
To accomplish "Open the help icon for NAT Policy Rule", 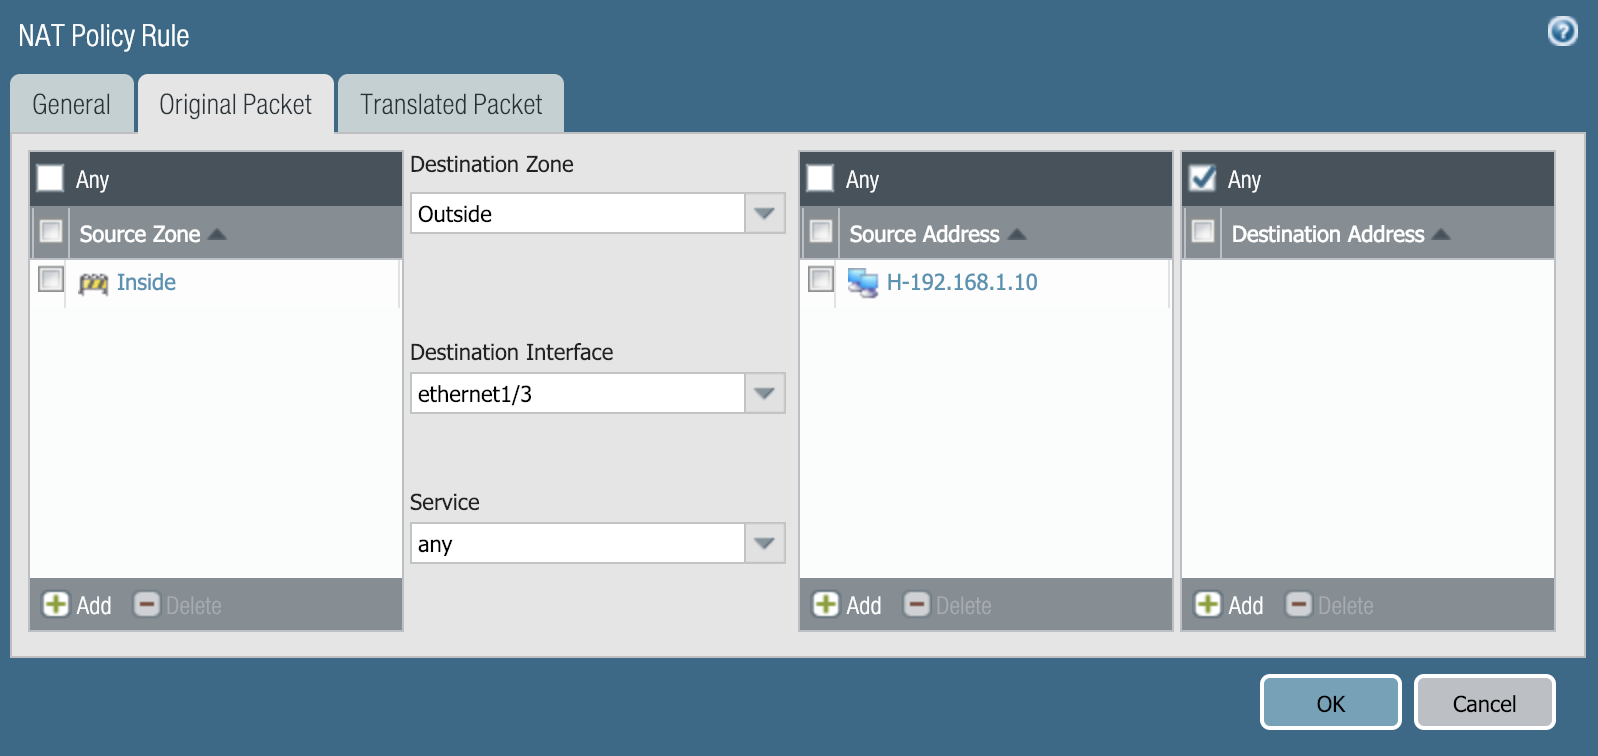I will (x=1562, y=32).
